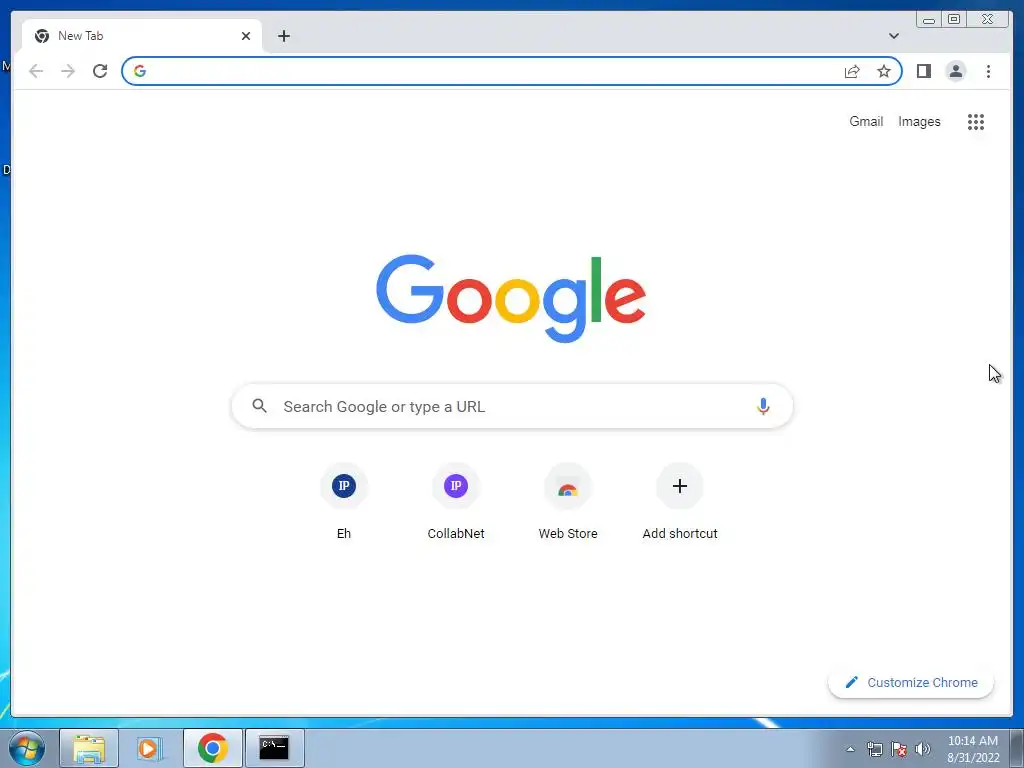The width and height of the screenshot is (1024, 768).
Task: Click Customize Chrome button
Action: click(x=911, y=682)
